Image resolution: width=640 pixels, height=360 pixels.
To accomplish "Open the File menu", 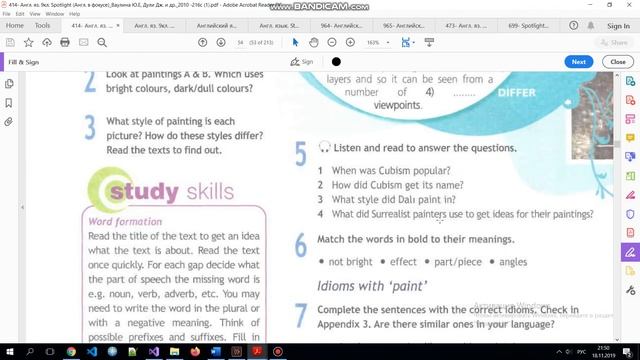I will pos(7,14).
